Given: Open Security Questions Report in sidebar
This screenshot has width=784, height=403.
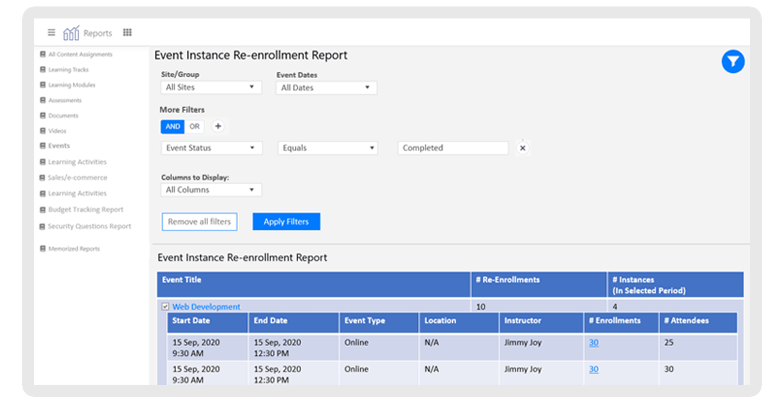Looking at the screenshot, I should 90,226.
